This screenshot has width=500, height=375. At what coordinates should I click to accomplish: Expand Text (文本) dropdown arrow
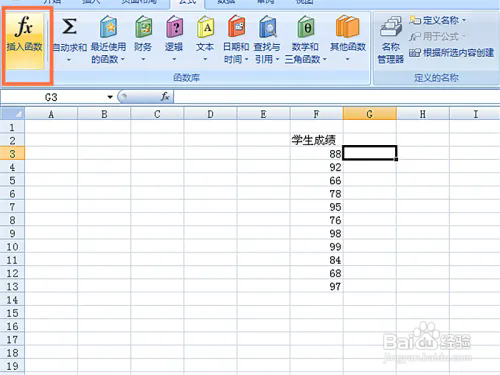pos(205,60)
